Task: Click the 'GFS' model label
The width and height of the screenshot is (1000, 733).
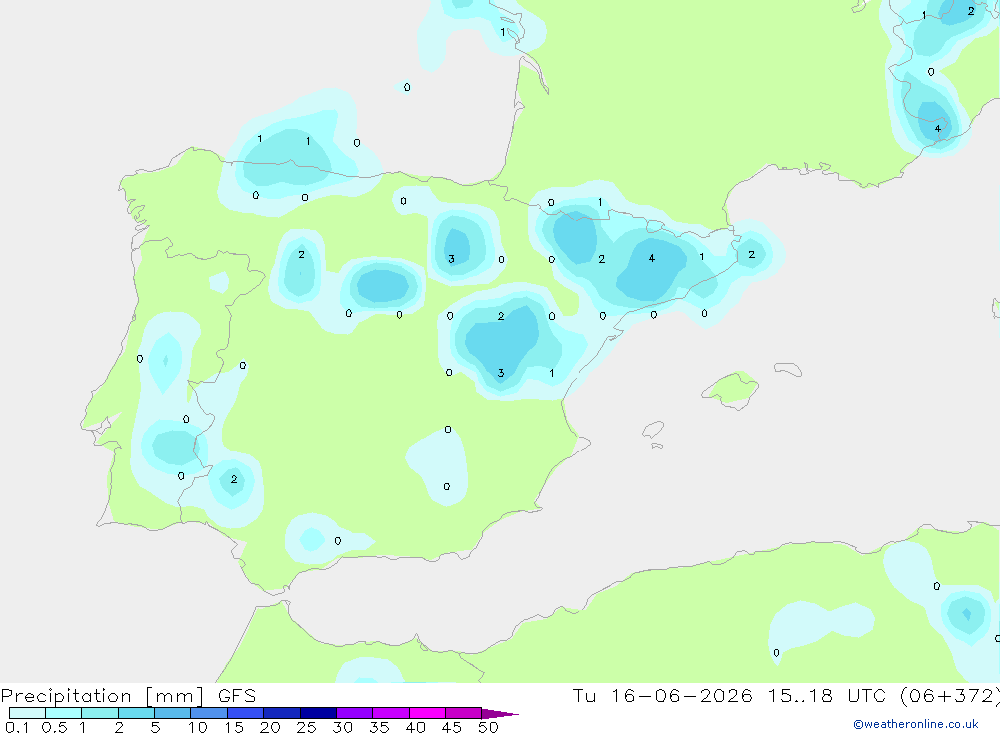Action: (237, 696)
